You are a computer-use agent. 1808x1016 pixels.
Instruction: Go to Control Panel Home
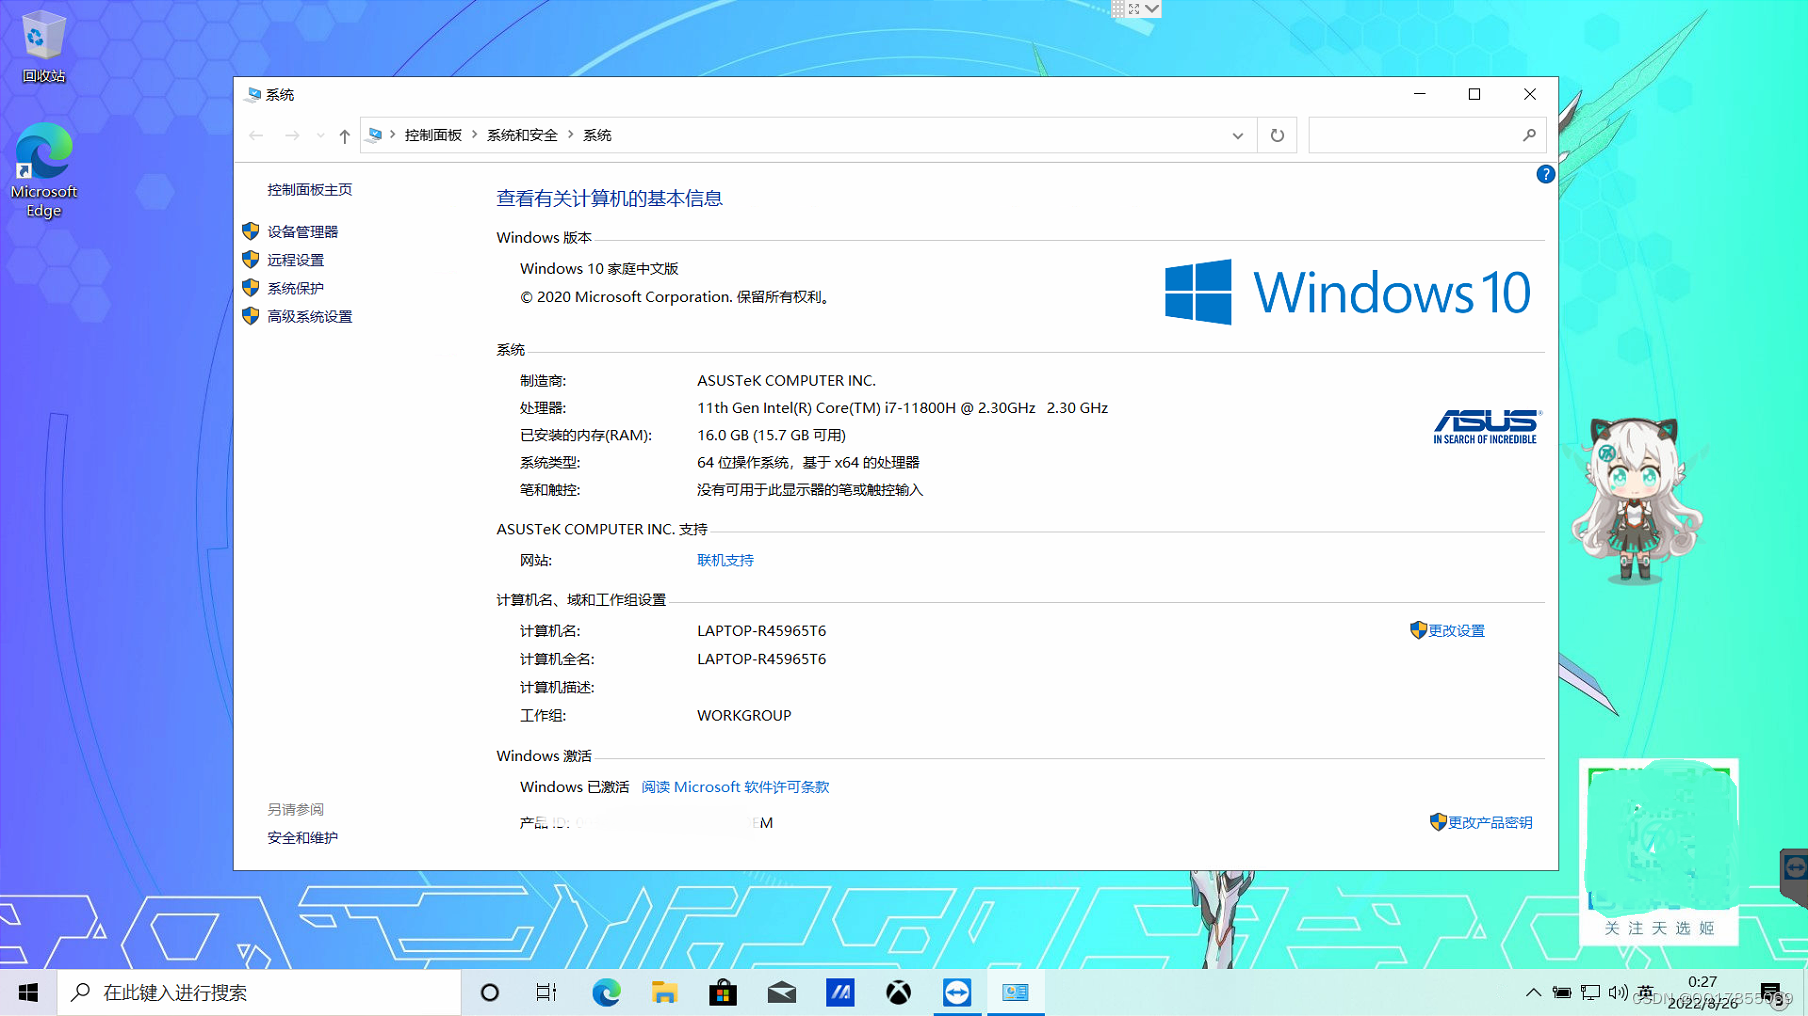309,189
